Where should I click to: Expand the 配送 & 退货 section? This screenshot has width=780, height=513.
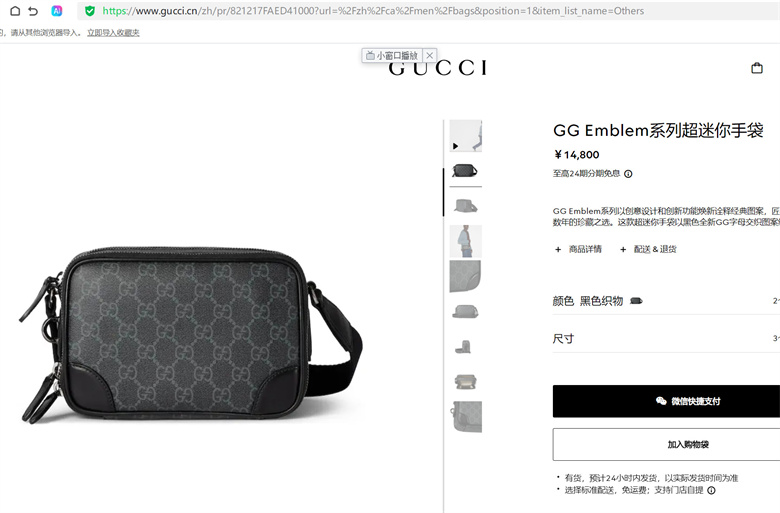648,249
